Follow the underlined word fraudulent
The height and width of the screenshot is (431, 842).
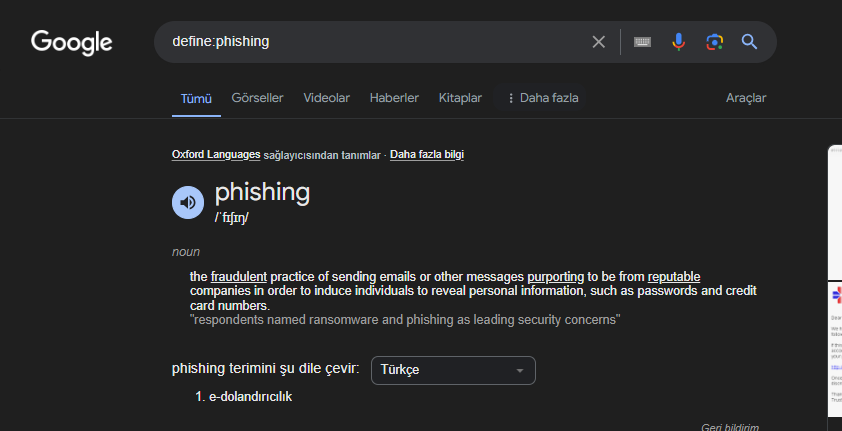coord(239,277)
